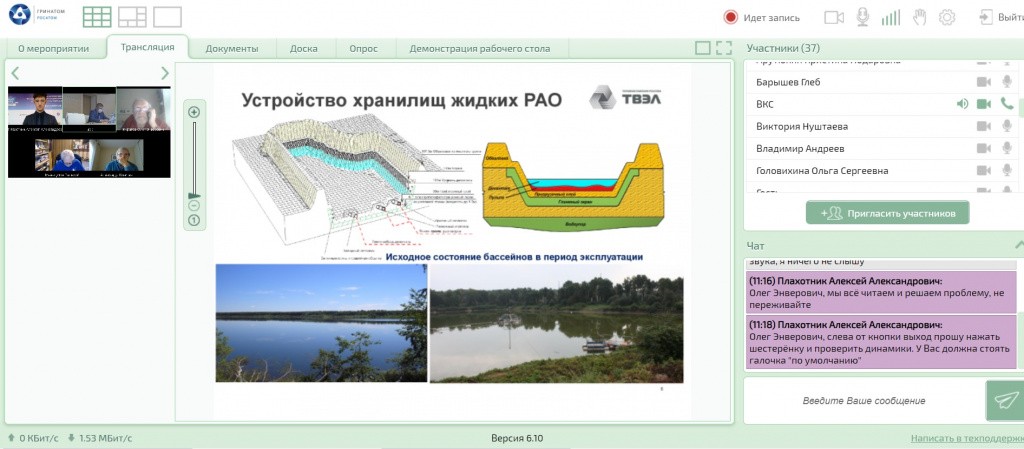Select the bottom-left participant video thumbnail
Image resolution: width=1024 pixels, height=449 pixels.
(x=63, y=159)
